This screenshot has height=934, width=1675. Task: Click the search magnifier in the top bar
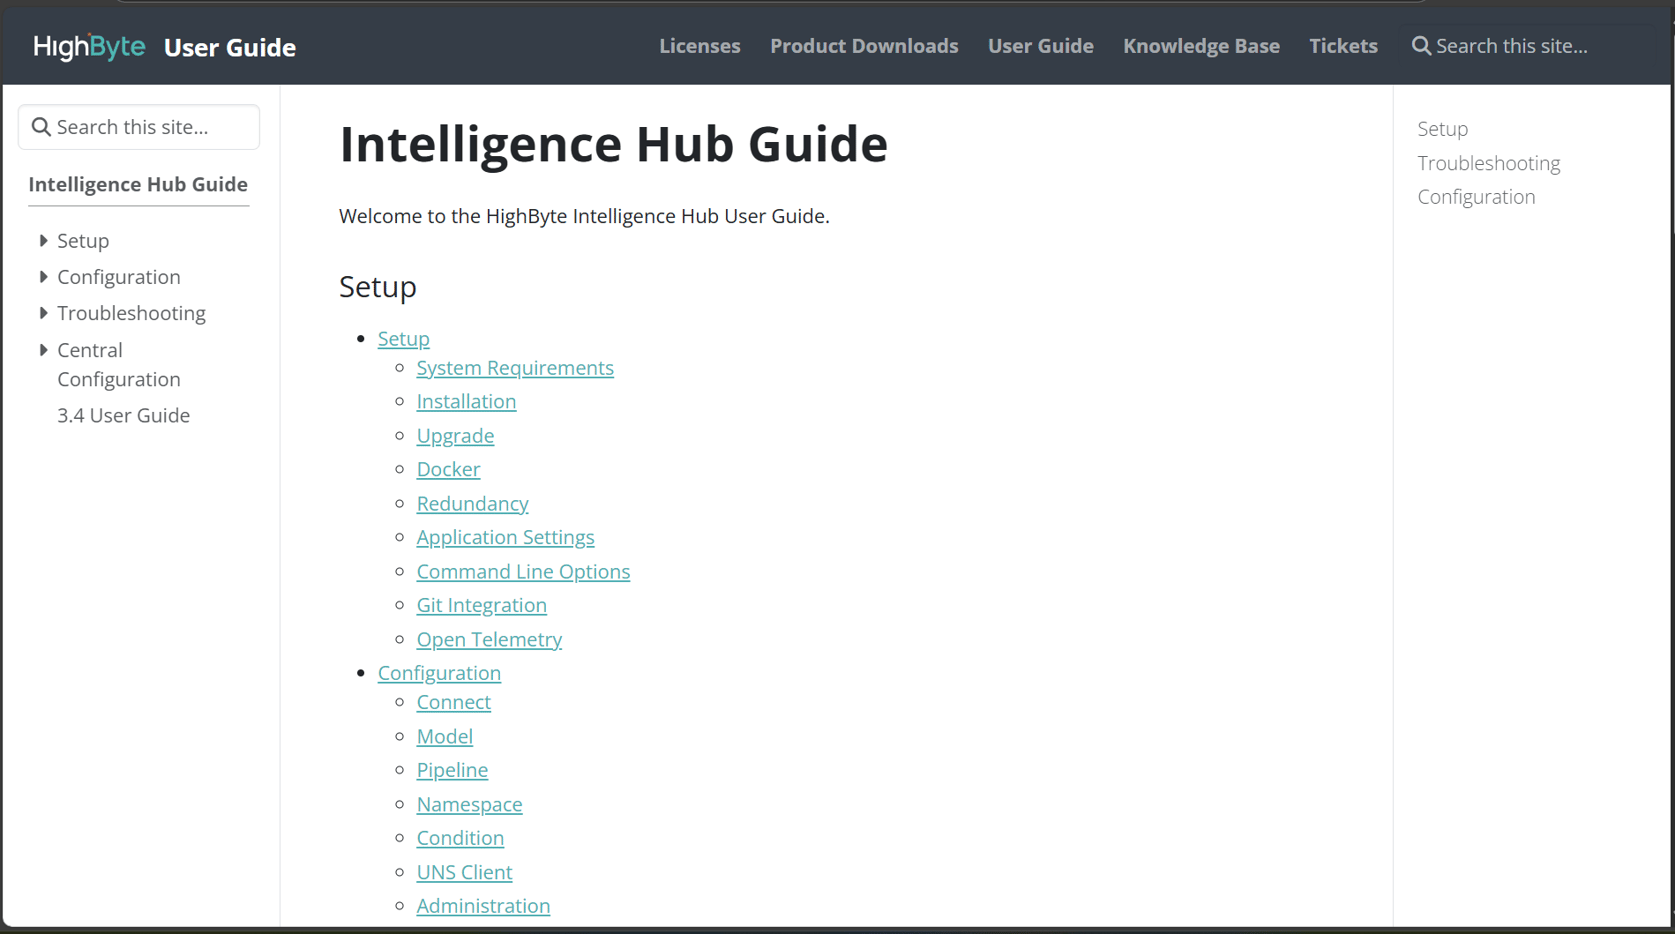[x=1421, y=46]
